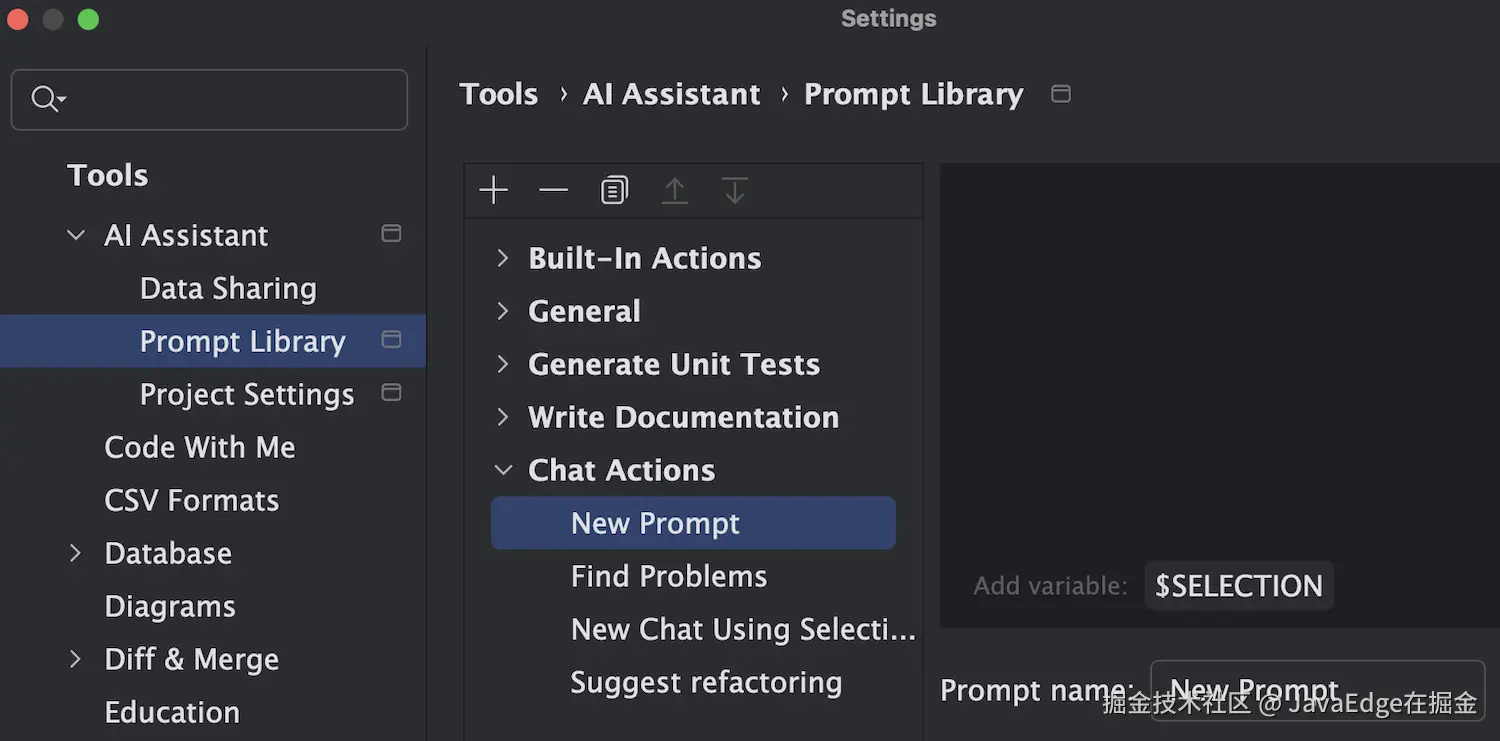
Task: Click icon next to Prompt Library breadcrumb
Action: pyautogui.click(x=1061, y=94)
